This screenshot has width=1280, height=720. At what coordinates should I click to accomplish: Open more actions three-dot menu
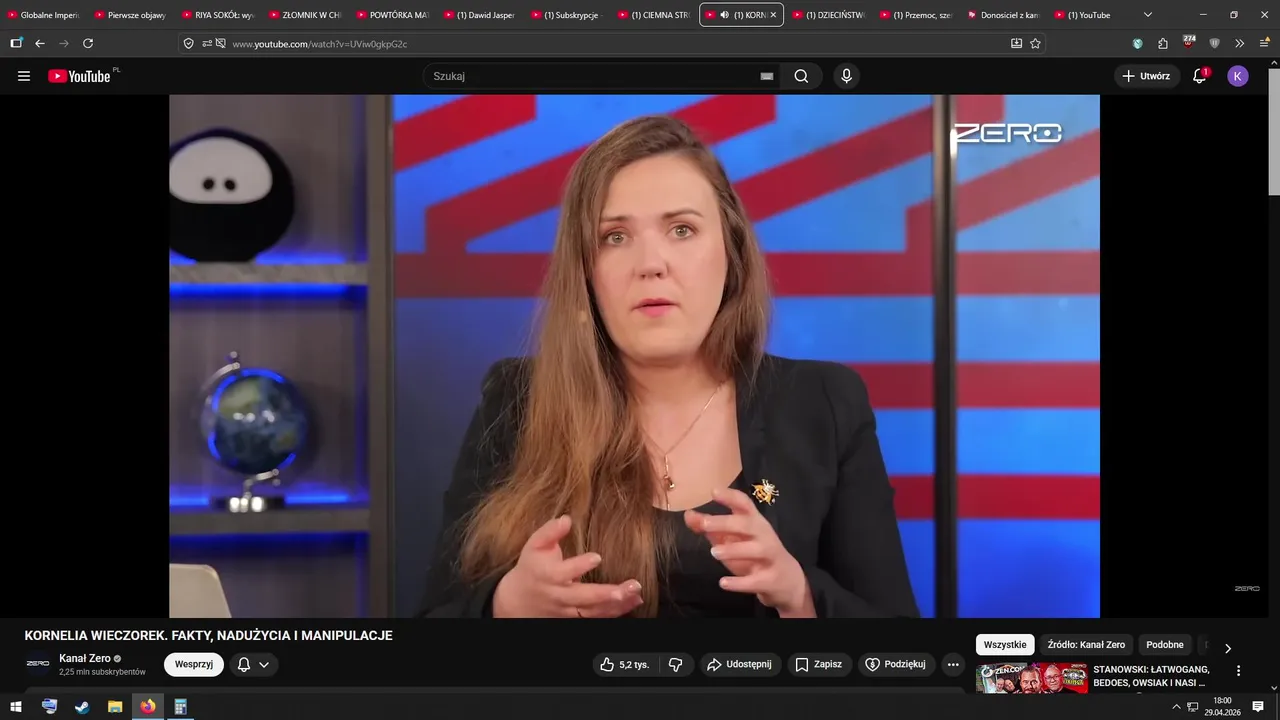click(x=953, y=664)
